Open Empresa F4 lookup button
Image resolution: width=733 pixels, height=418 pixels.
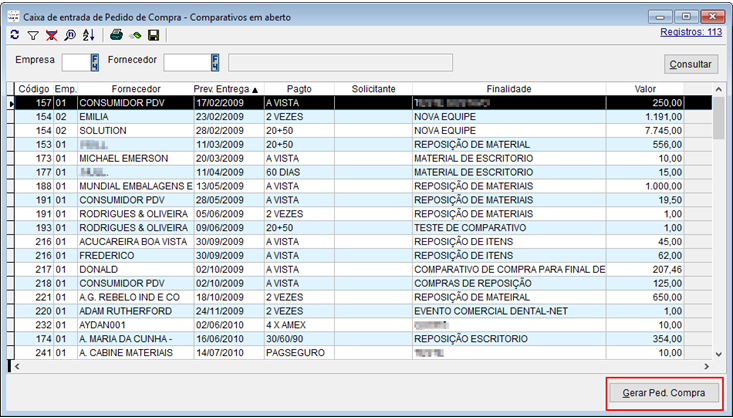95,63
